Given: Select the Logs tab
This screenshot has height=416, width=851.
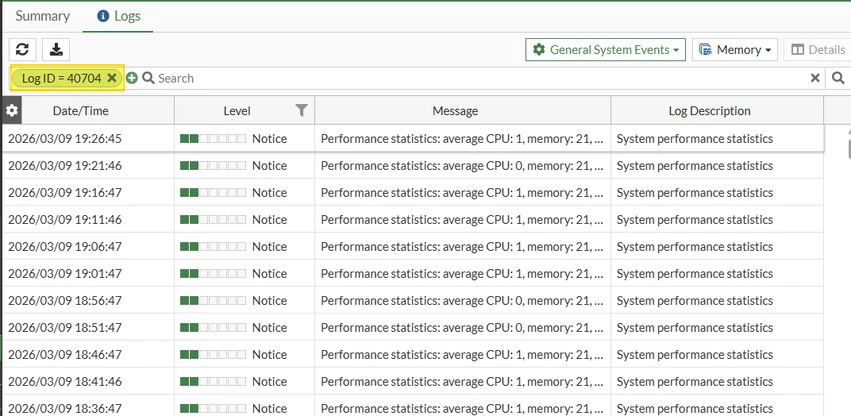Looking at the screenshot, I should point(118,16).
